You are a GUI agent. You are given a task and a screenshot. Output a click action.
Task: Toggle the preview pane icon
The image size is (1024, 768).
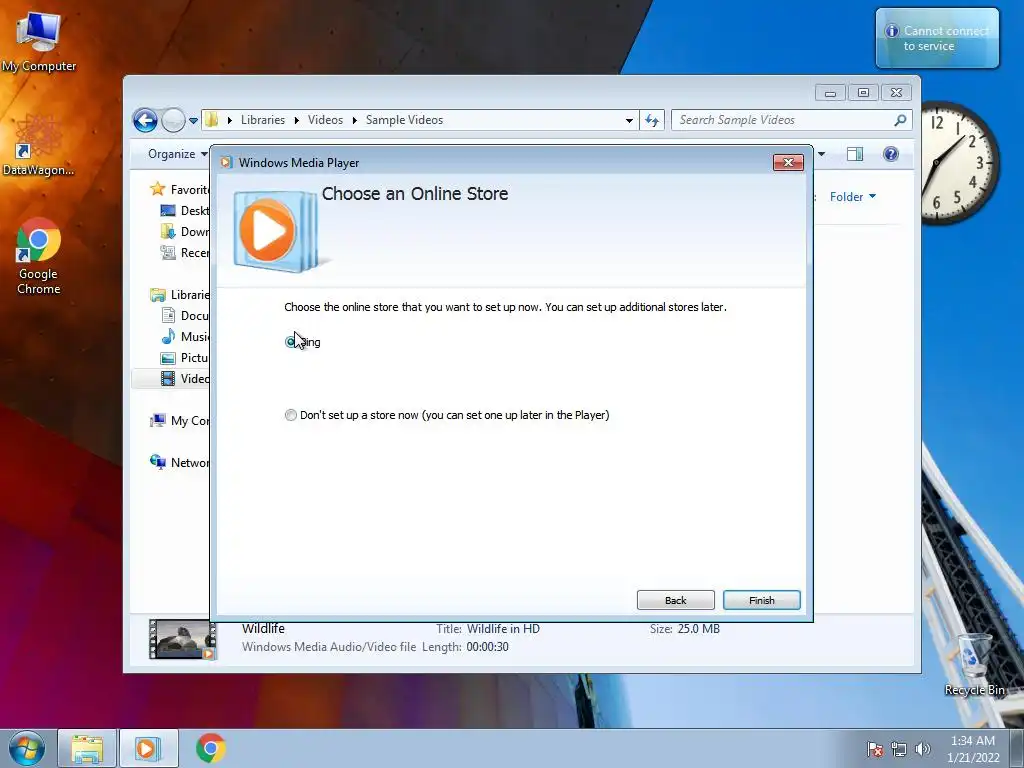pos(855,154)
